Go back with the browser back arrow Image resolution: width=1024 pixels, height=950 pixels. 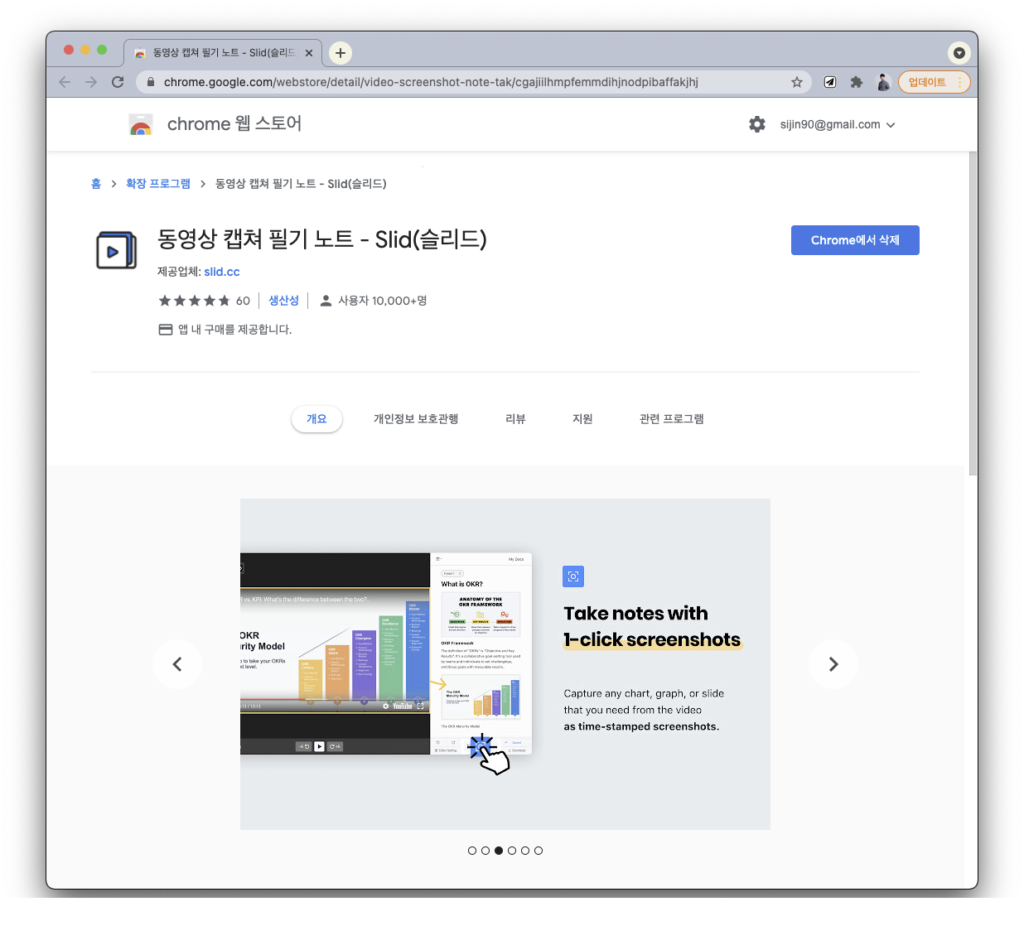(64, 82)
